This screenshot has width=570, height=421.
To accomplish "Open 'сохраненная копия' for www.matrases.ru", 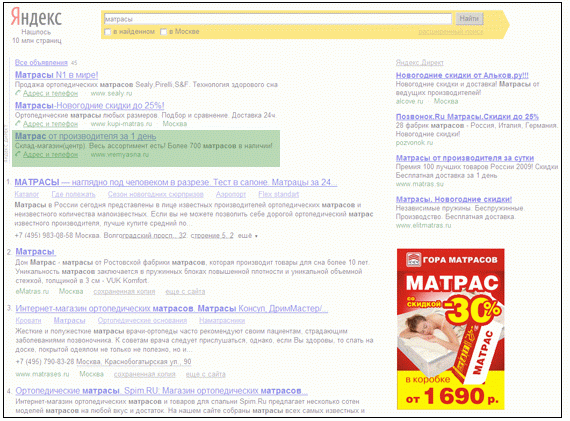I will point(145,374).
